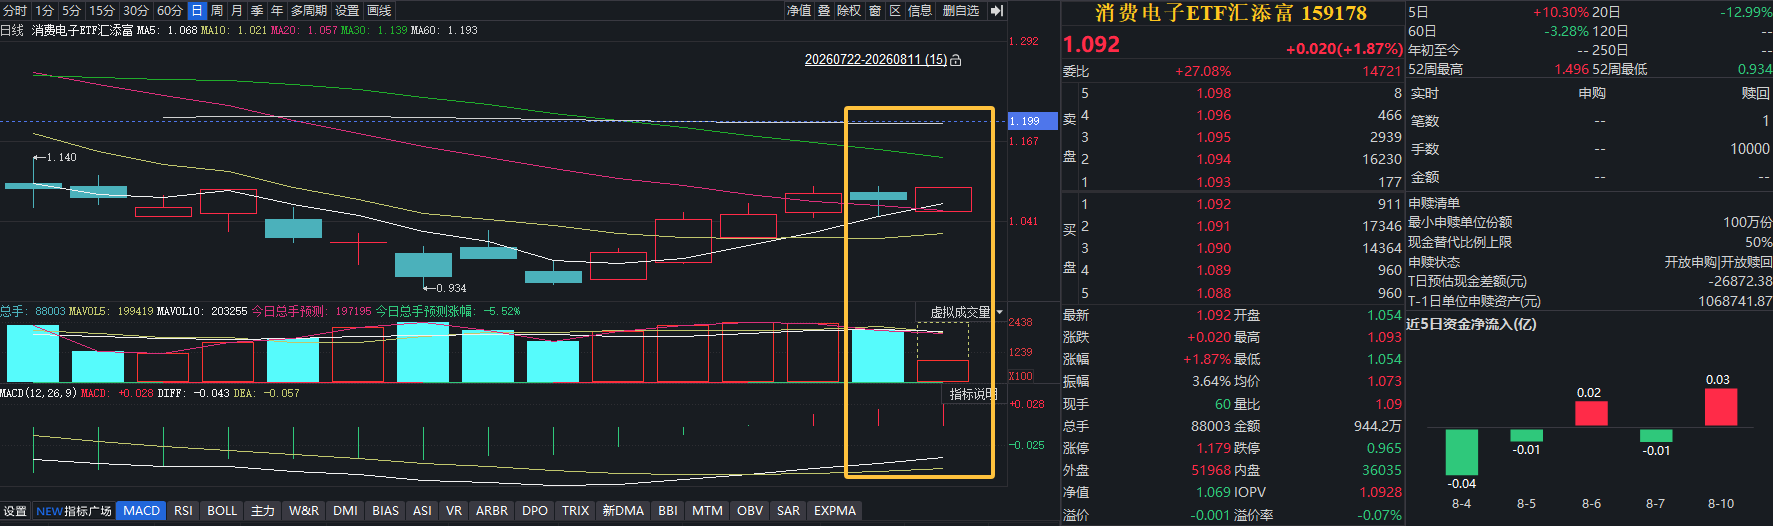Click the 消费电子ETF汇添富 159178 title
The height and width of the screenshot is (526, 1773).
(x=1231, y=13)
